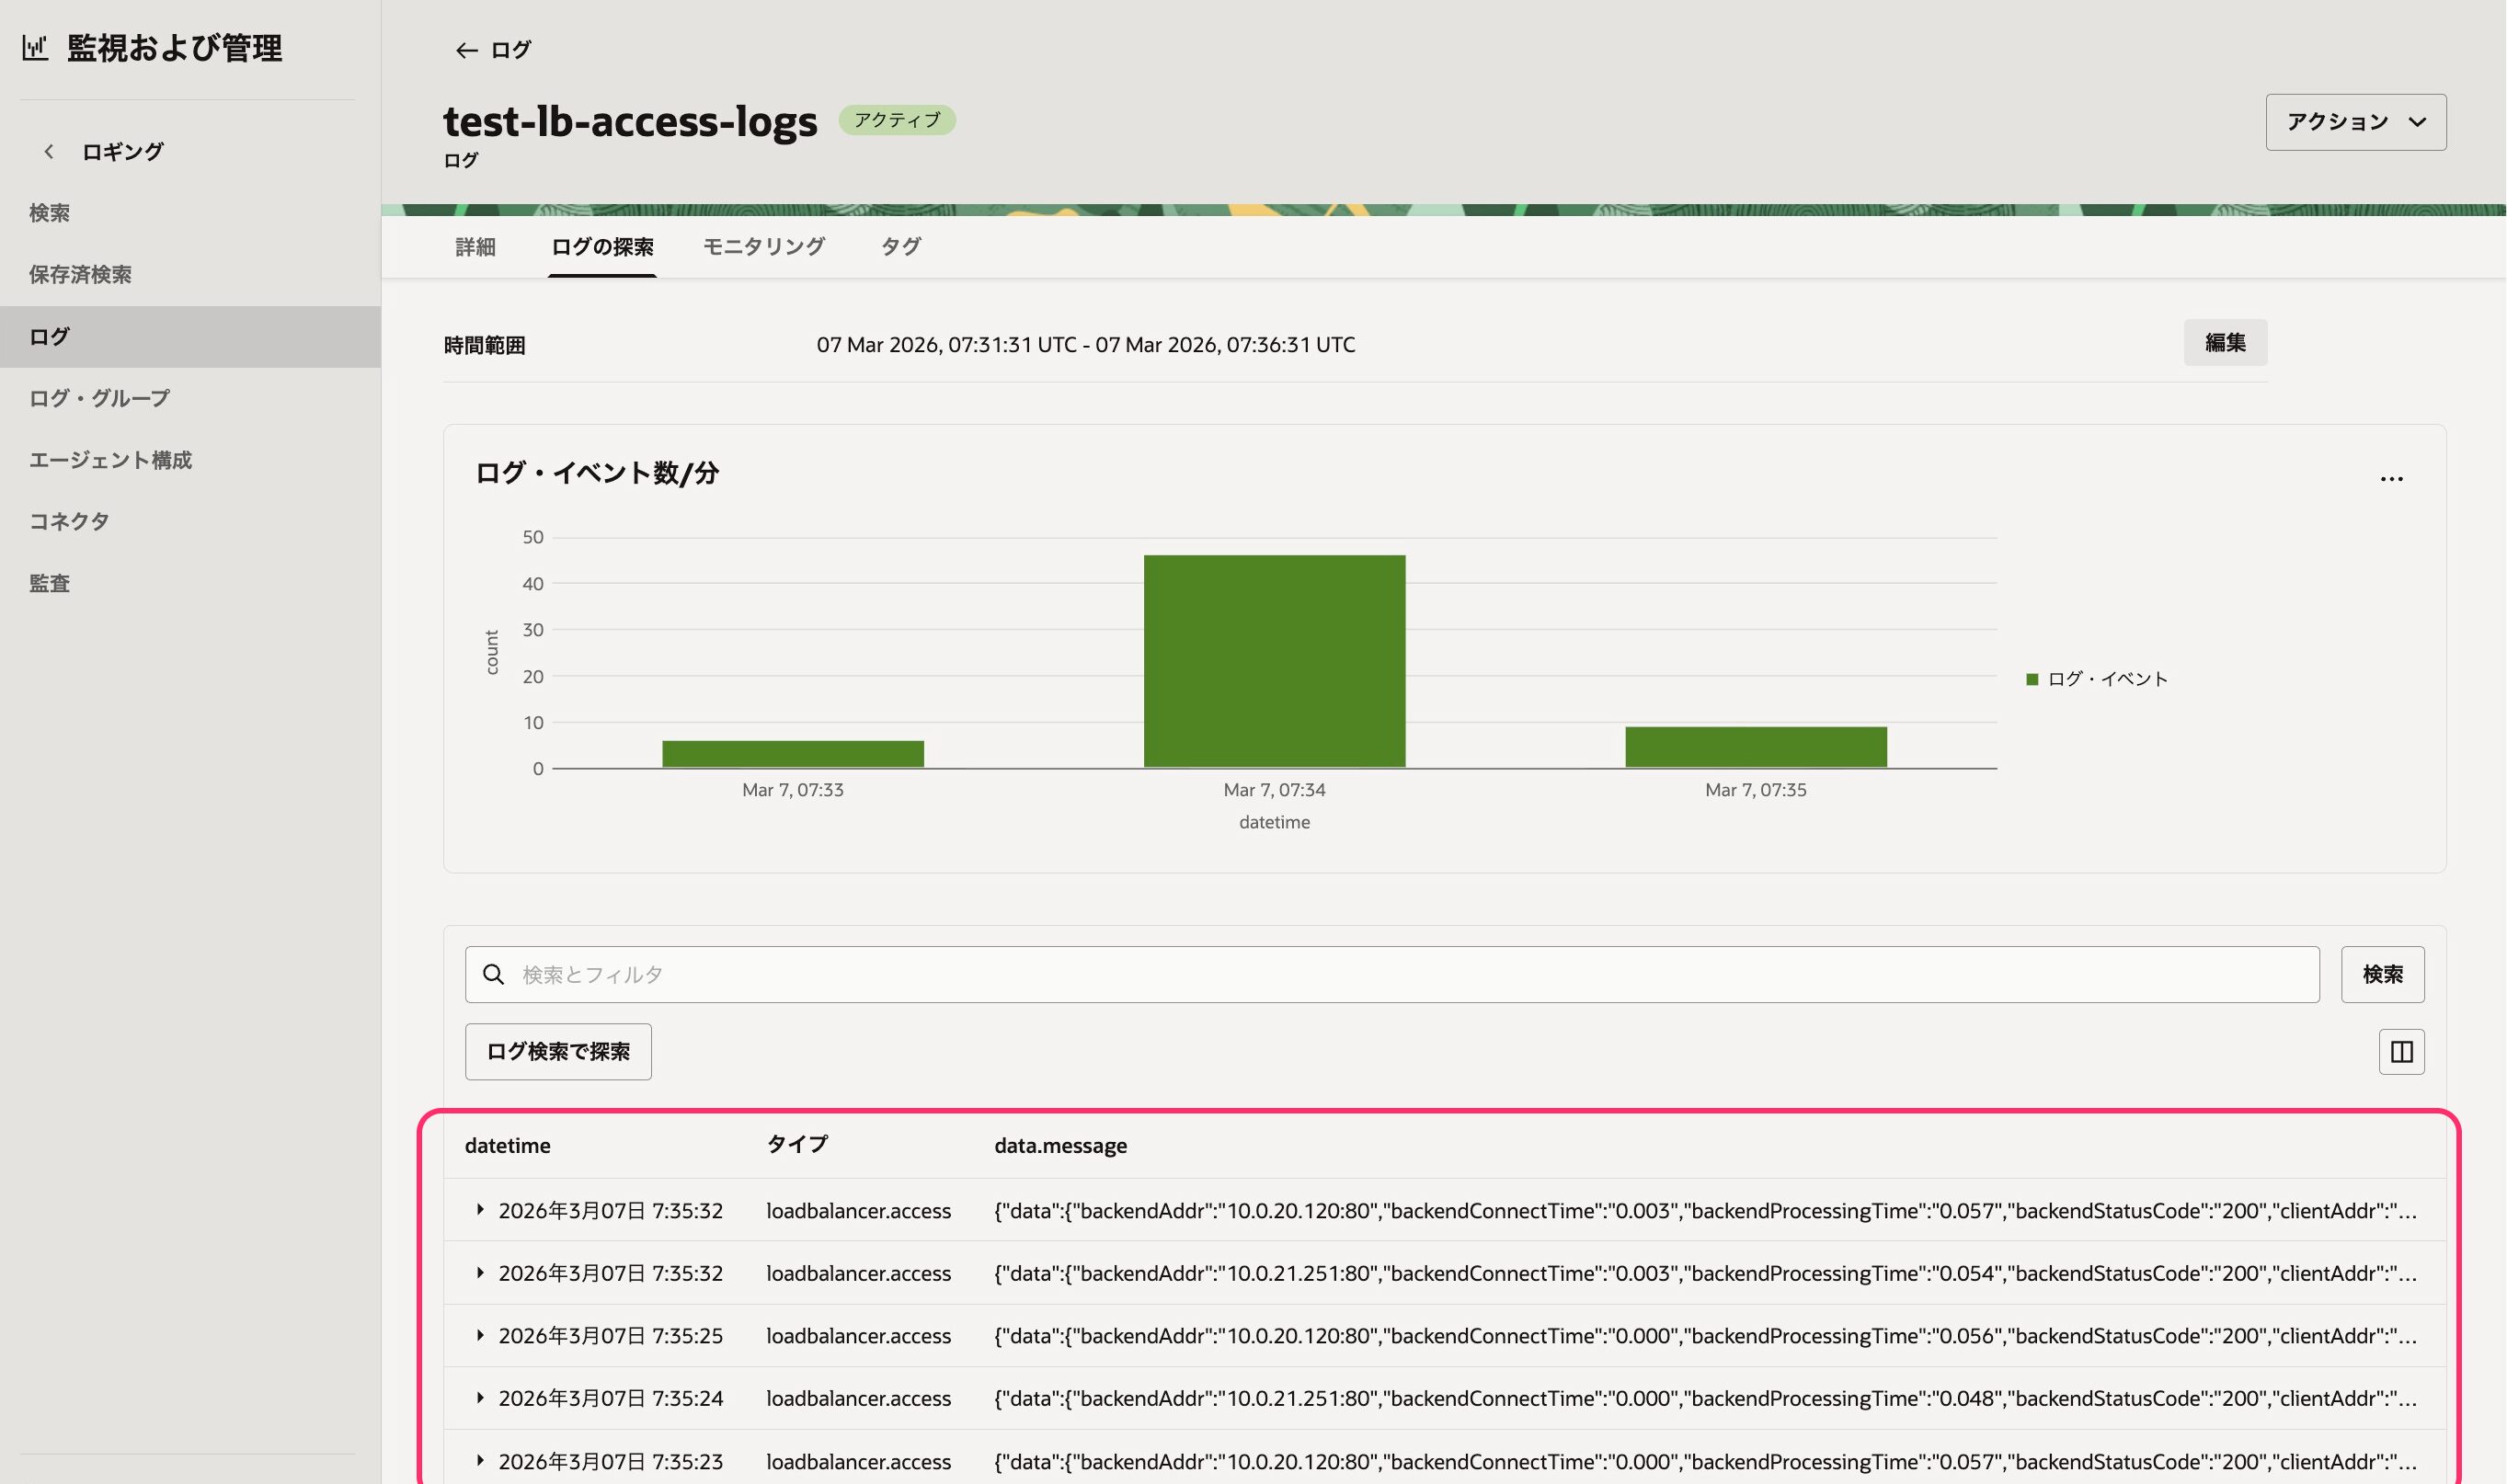
Task: Click the monitoring and management chart icon
Action: tap(35, 47)
